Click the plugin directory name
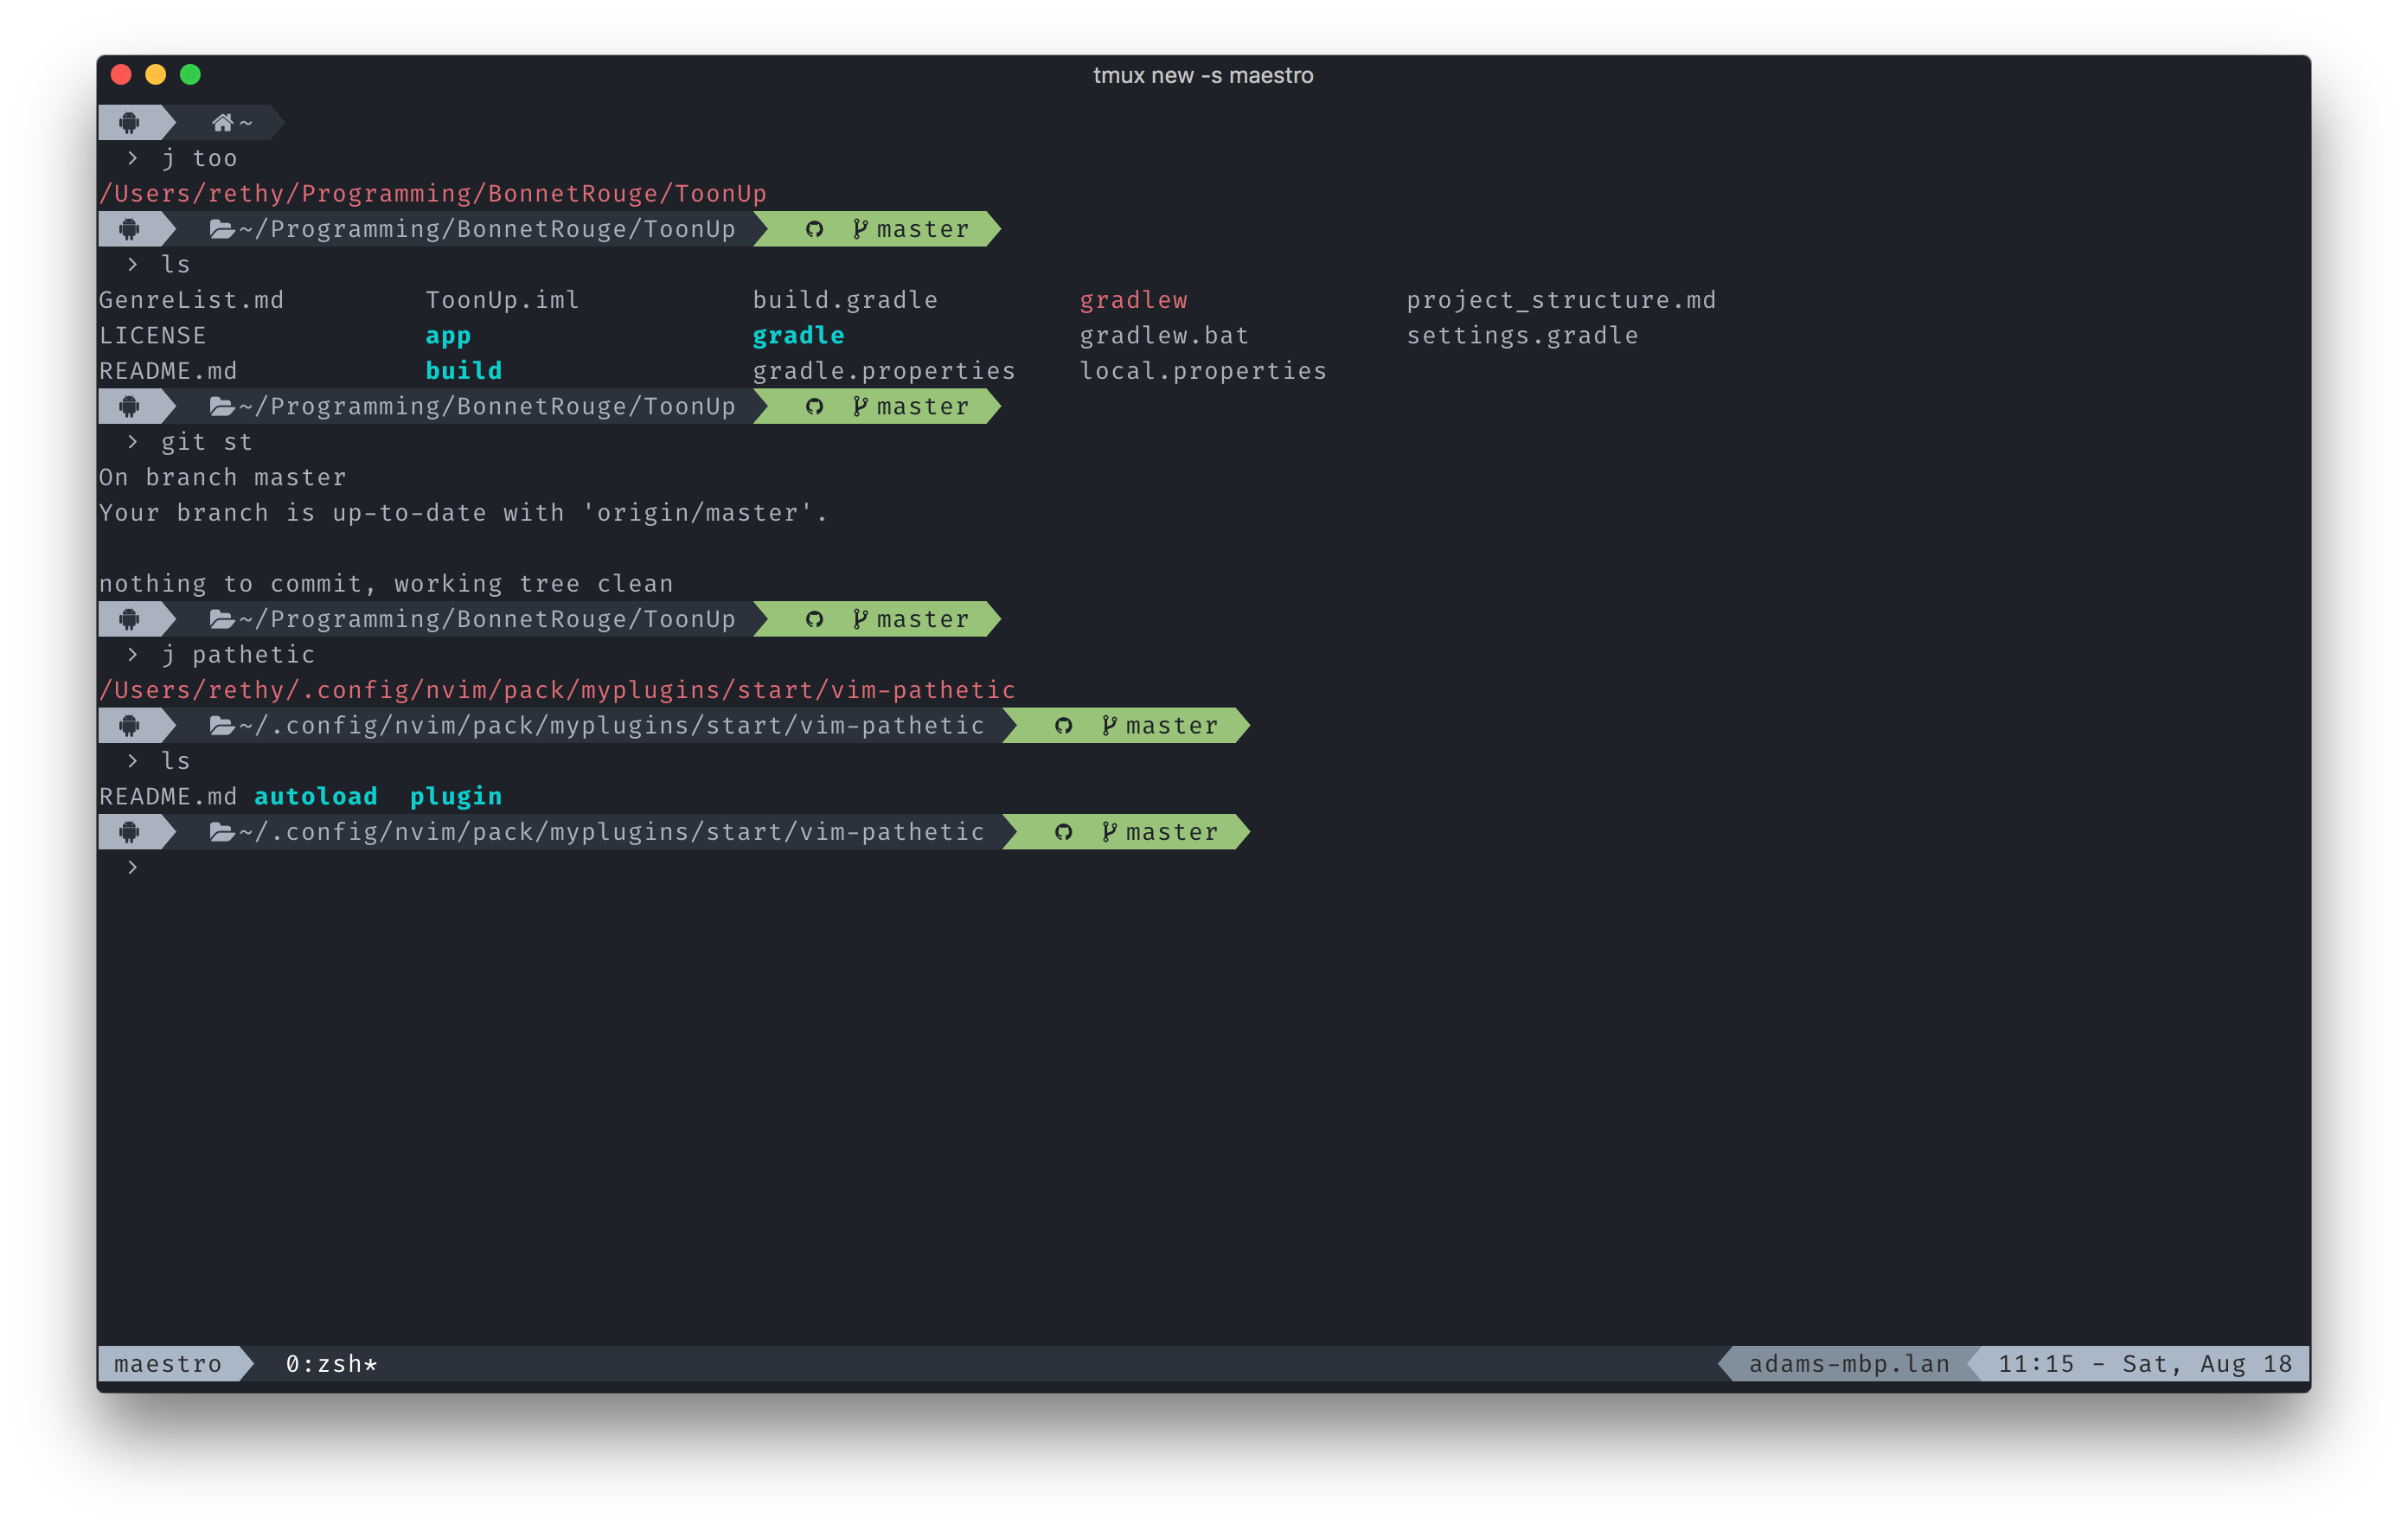The image size is (2408, 1531). tap(456, 797)
